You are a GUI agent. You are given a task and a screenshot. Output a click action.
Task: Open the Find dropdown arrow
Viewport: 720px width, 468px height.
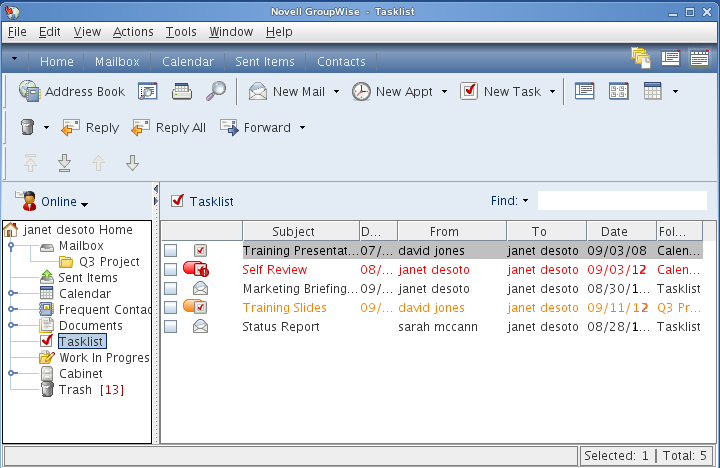coord(525,201)
